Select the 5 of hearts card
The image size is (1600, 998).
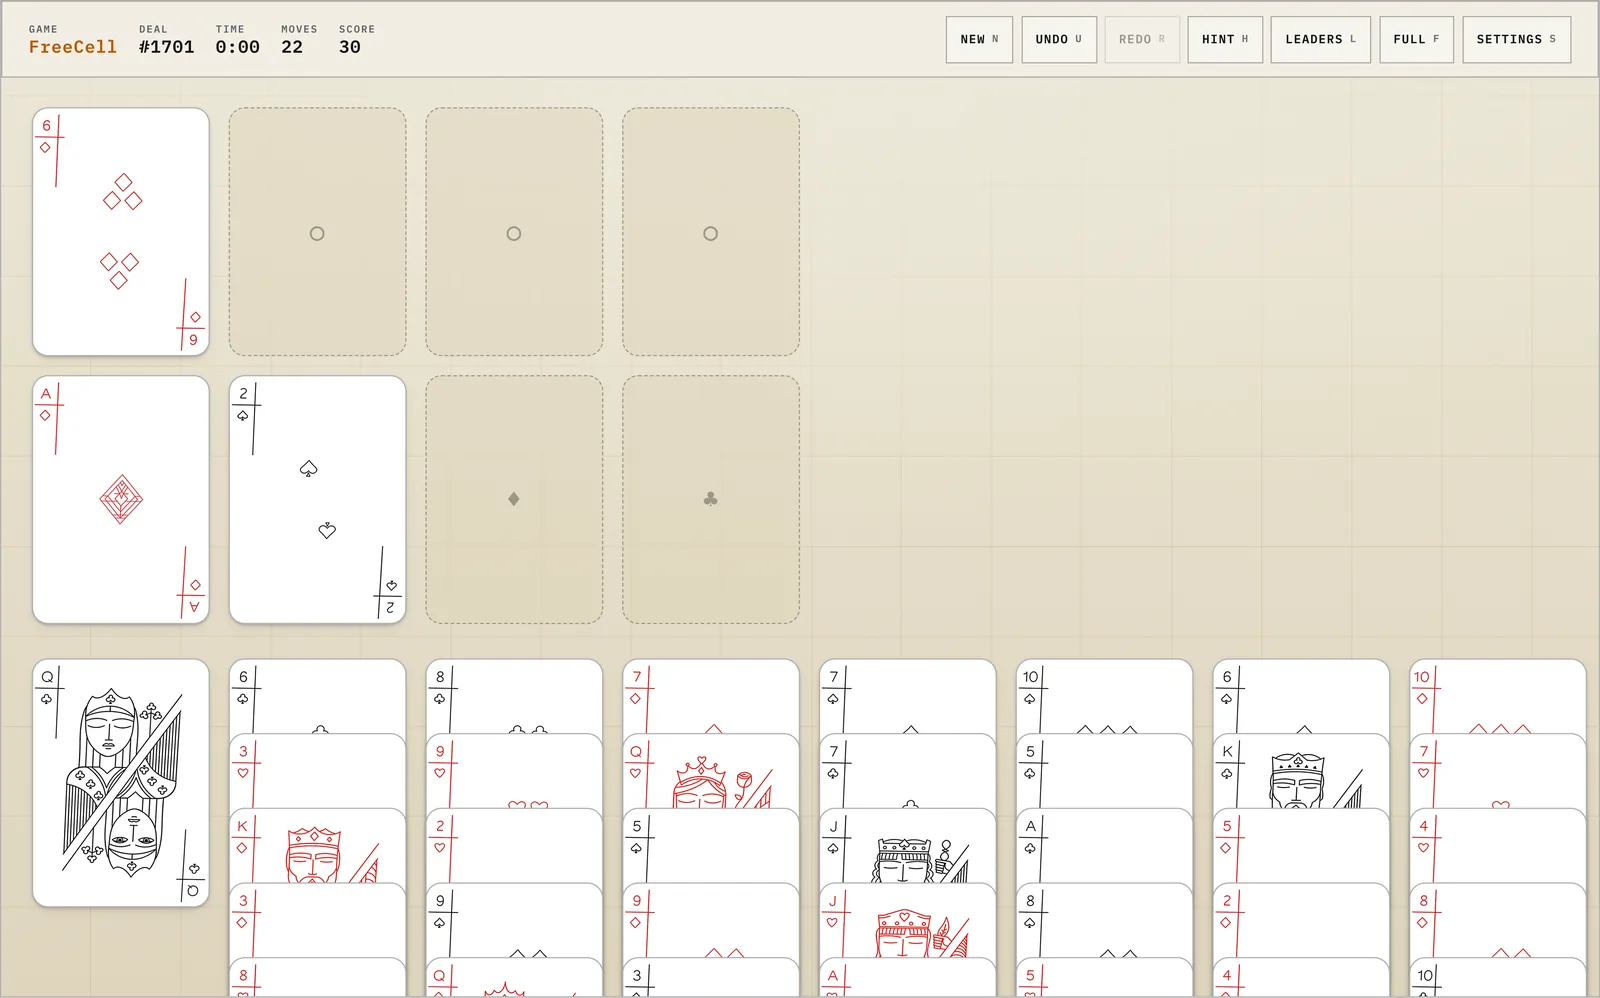[1105, 977]
